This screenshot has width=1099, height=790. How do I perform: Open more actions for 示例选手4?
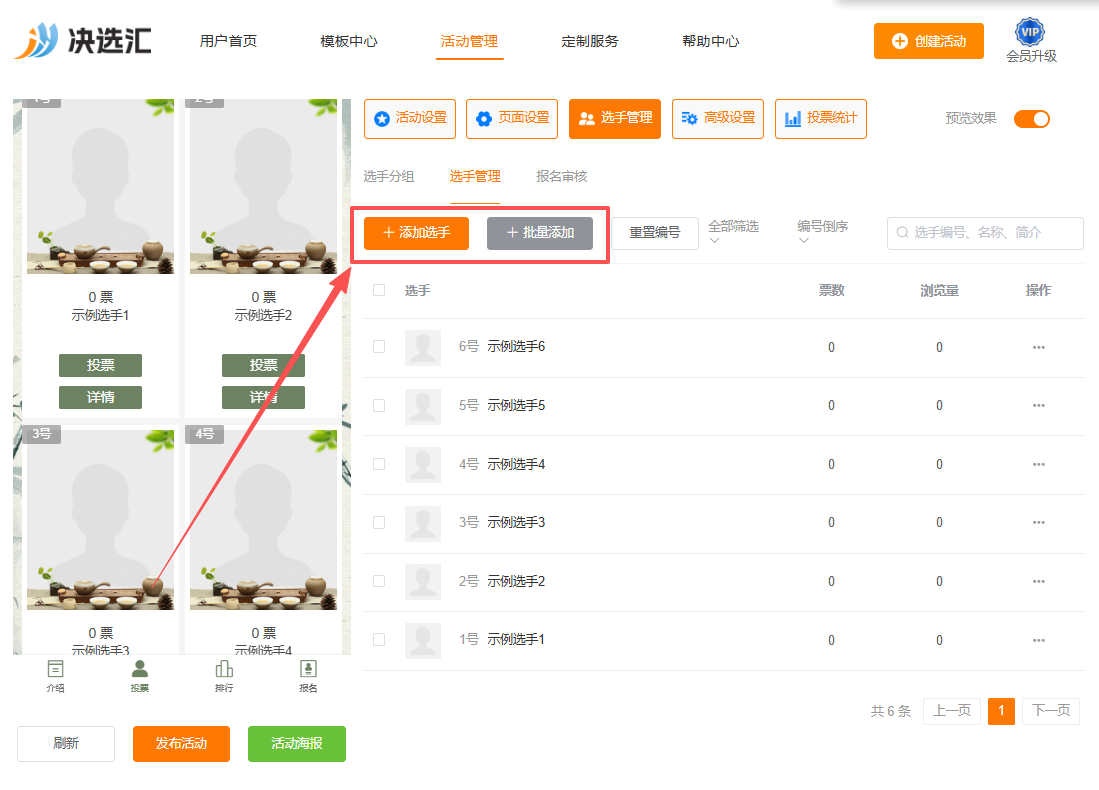click(x=1039, y=464)
